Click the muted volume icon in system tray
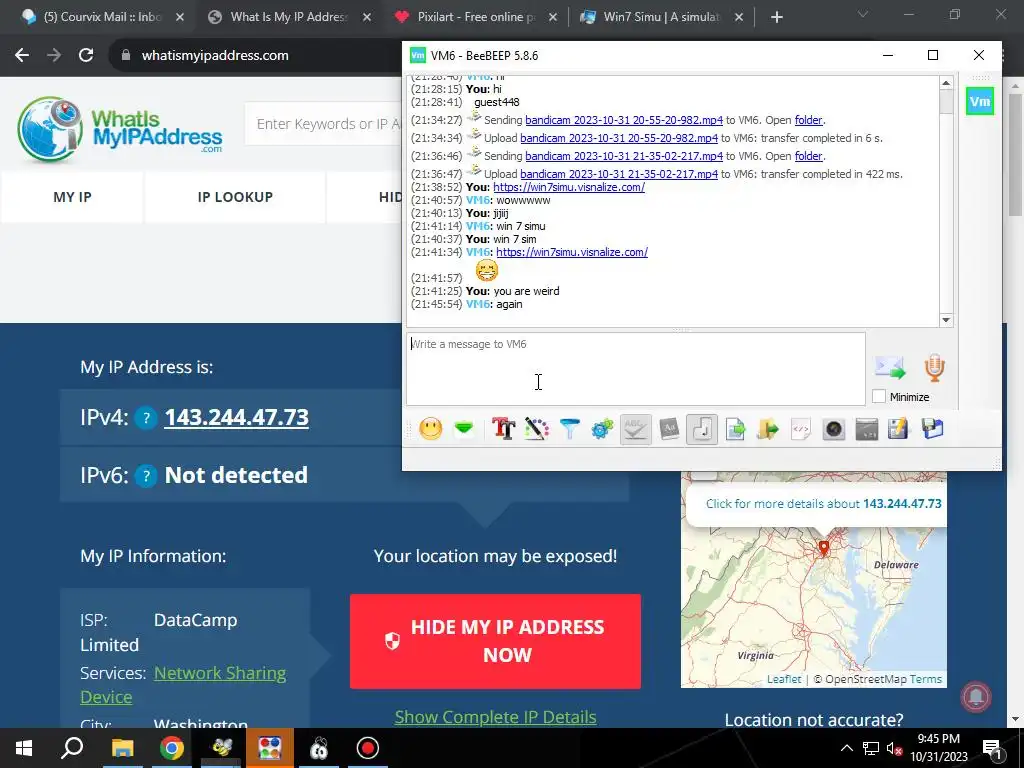Image resolution: width=1024 pixels, height=768 pixels. tap(893, 748)
